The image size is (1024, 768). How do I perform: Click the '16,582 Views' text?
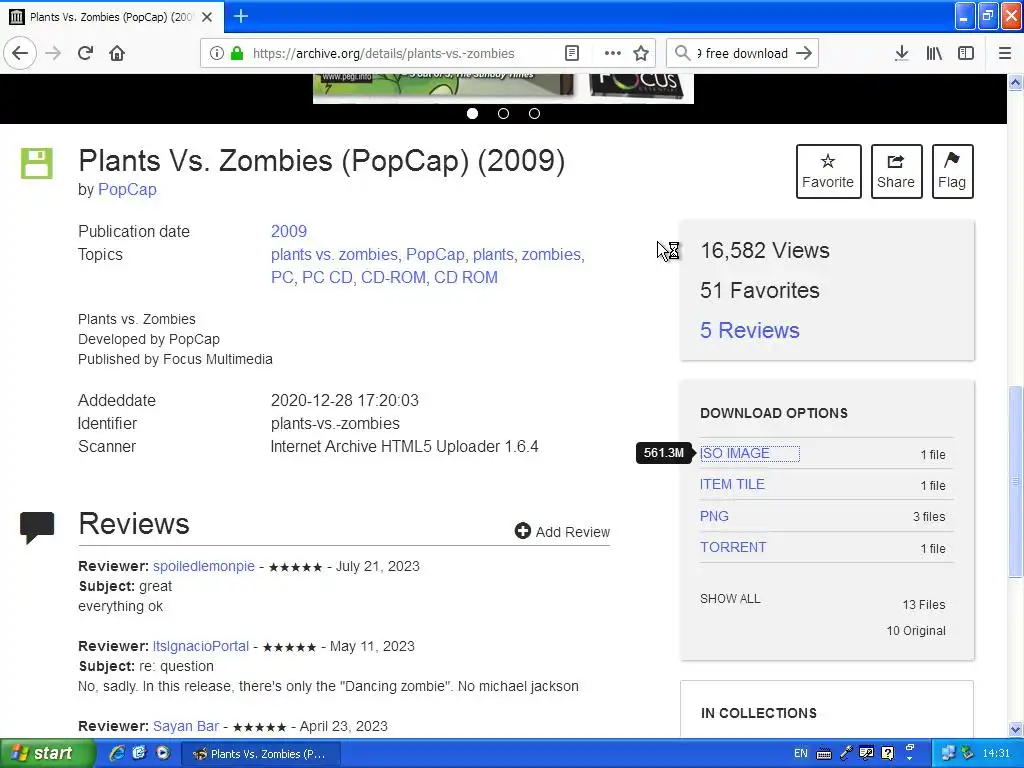point(765,250)
